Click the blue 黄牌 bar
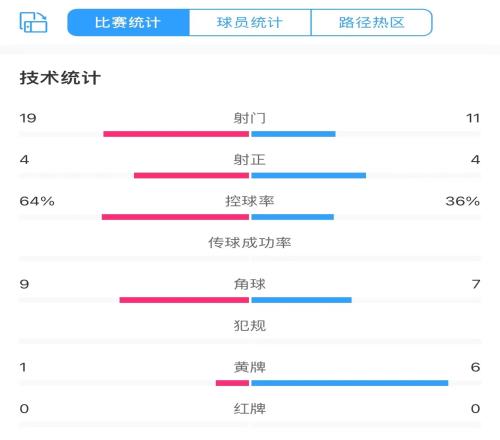The width and height of the screenshot is (500, 440). pyautogui.click(x=350, y=383)
